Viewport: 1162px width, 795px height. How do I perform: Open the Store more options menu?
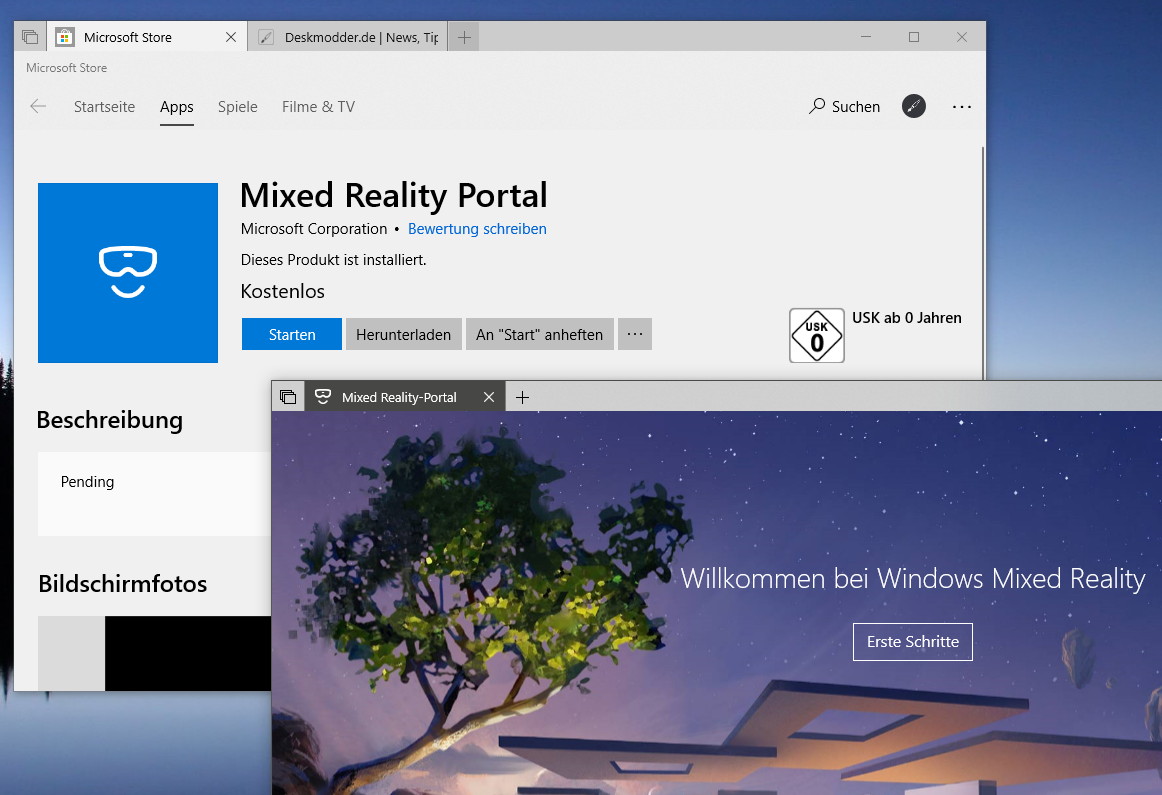point(962,107)
